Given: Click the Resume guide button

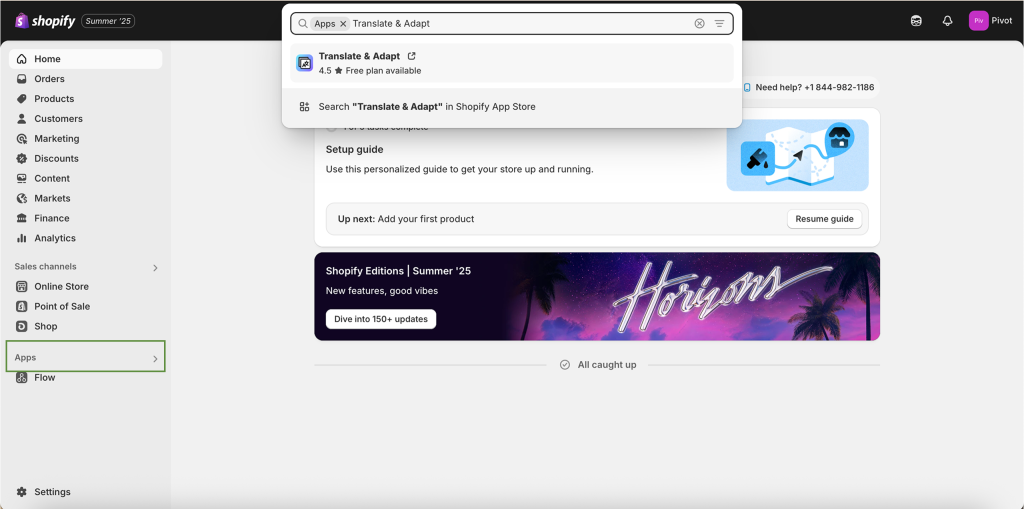Looking at the screenshot, I should [x=824, y=219].
